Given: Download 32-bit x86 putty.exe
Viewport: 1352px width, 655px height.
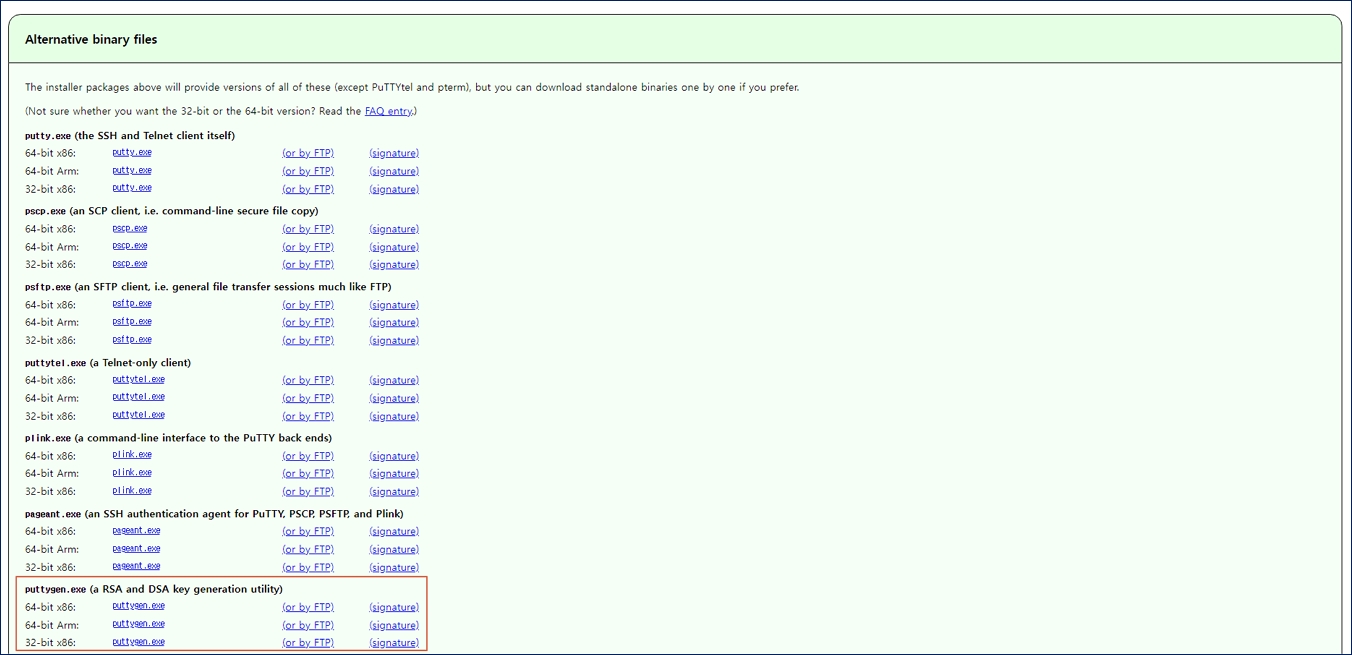Looking at the screenshot, I should 132,188.
